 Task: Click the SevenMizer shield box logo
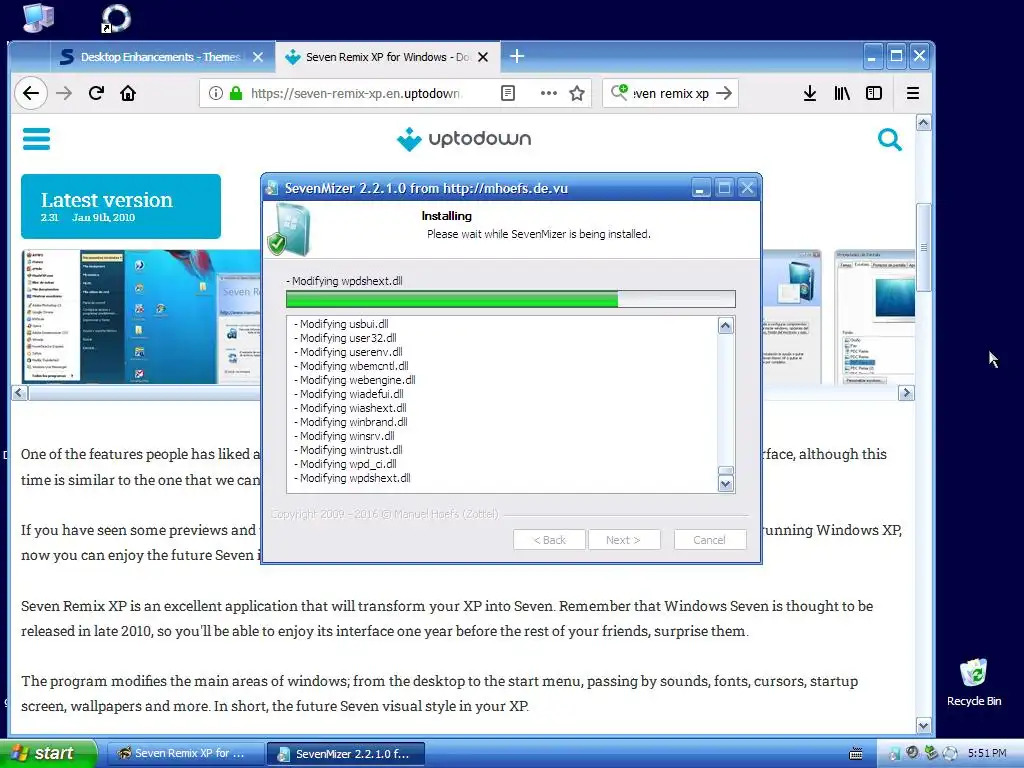pos(289,229)
